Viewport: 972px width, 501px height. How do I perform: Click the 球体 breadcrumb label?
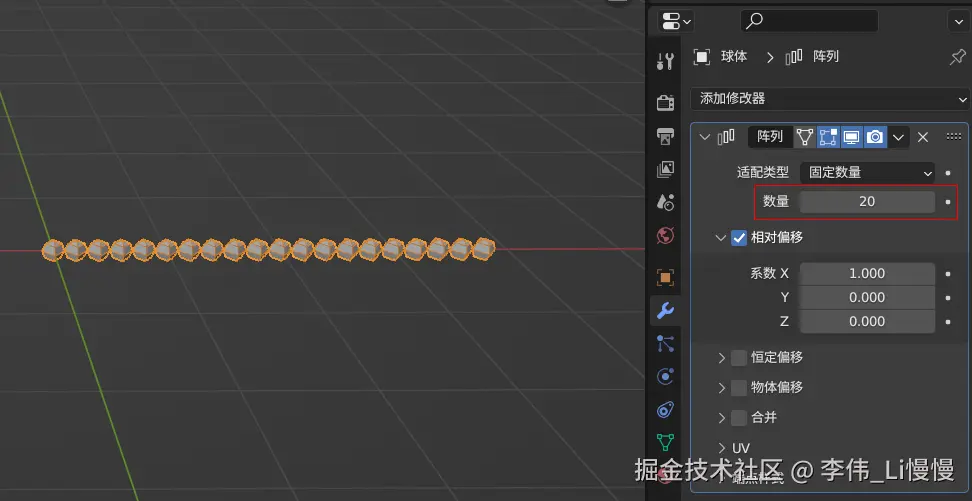pos(734,57)
